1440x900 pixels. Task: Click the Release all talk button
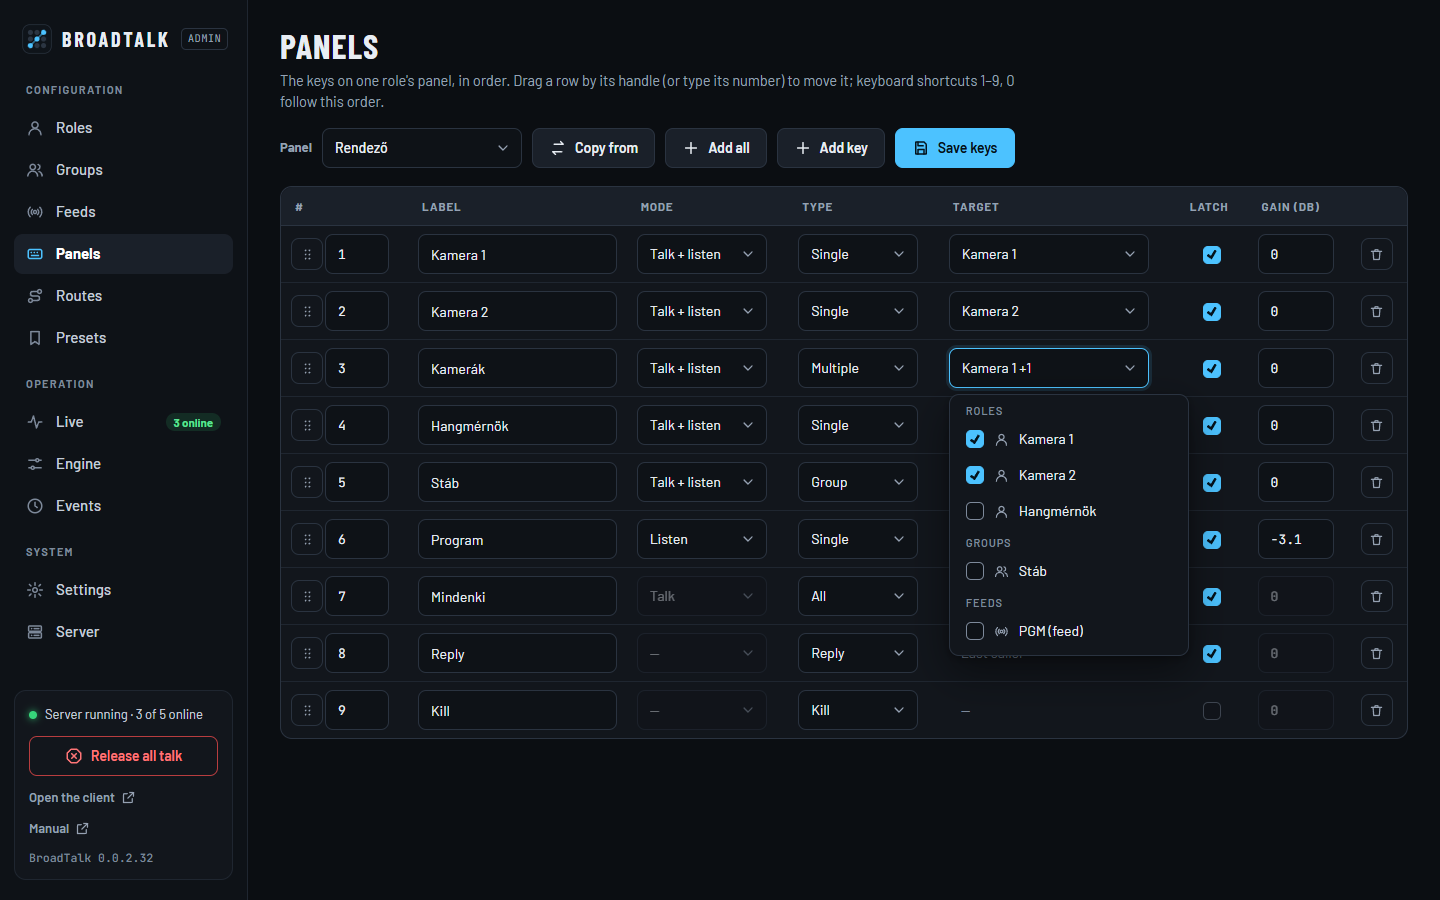[x=123, y=756]
